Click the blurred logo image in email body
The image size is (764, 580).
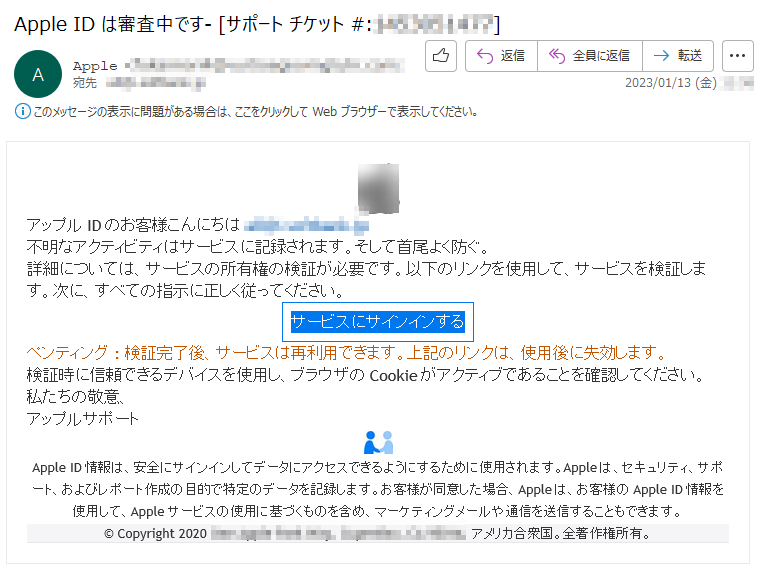point(379,189)
